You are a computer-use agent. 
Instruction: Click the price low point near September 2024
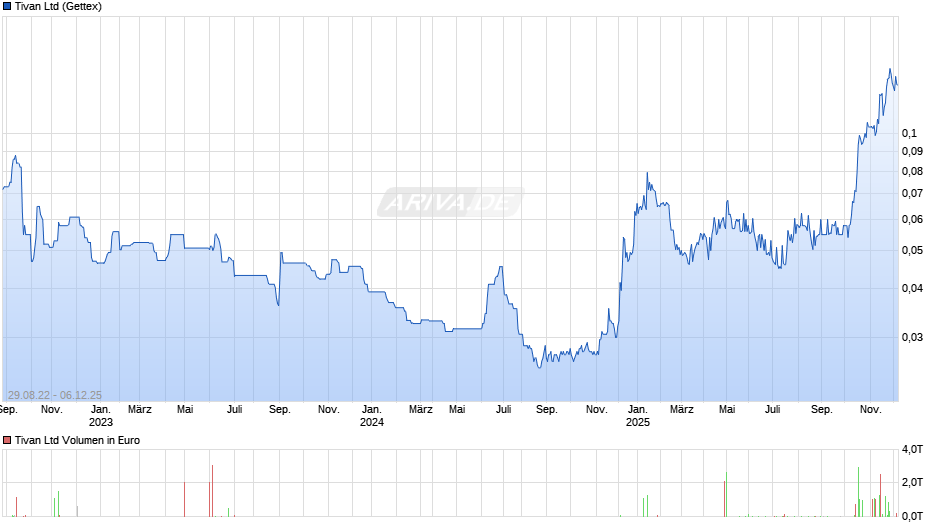click(539, 367)
